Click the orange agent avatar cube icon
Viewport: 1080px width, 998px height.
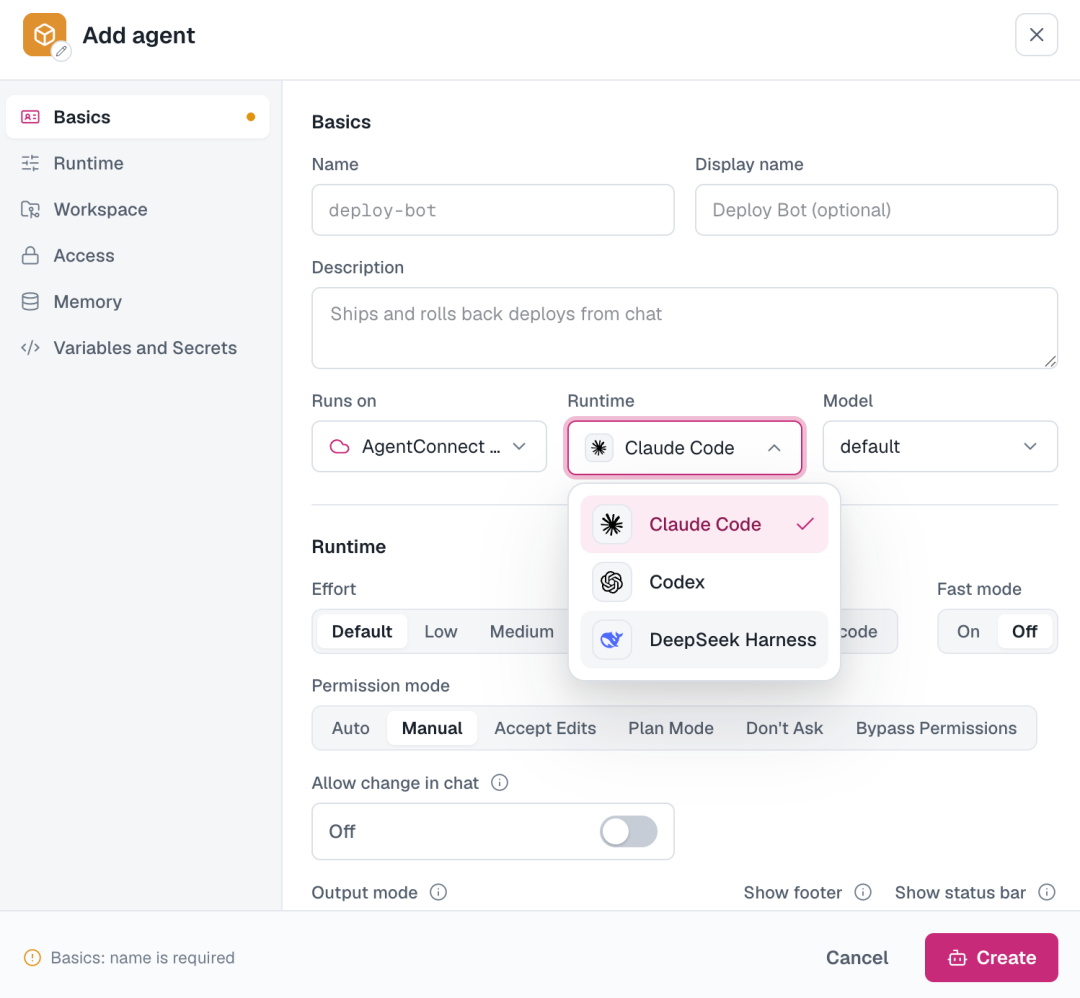pyautogui.click(x=44, y=34)
